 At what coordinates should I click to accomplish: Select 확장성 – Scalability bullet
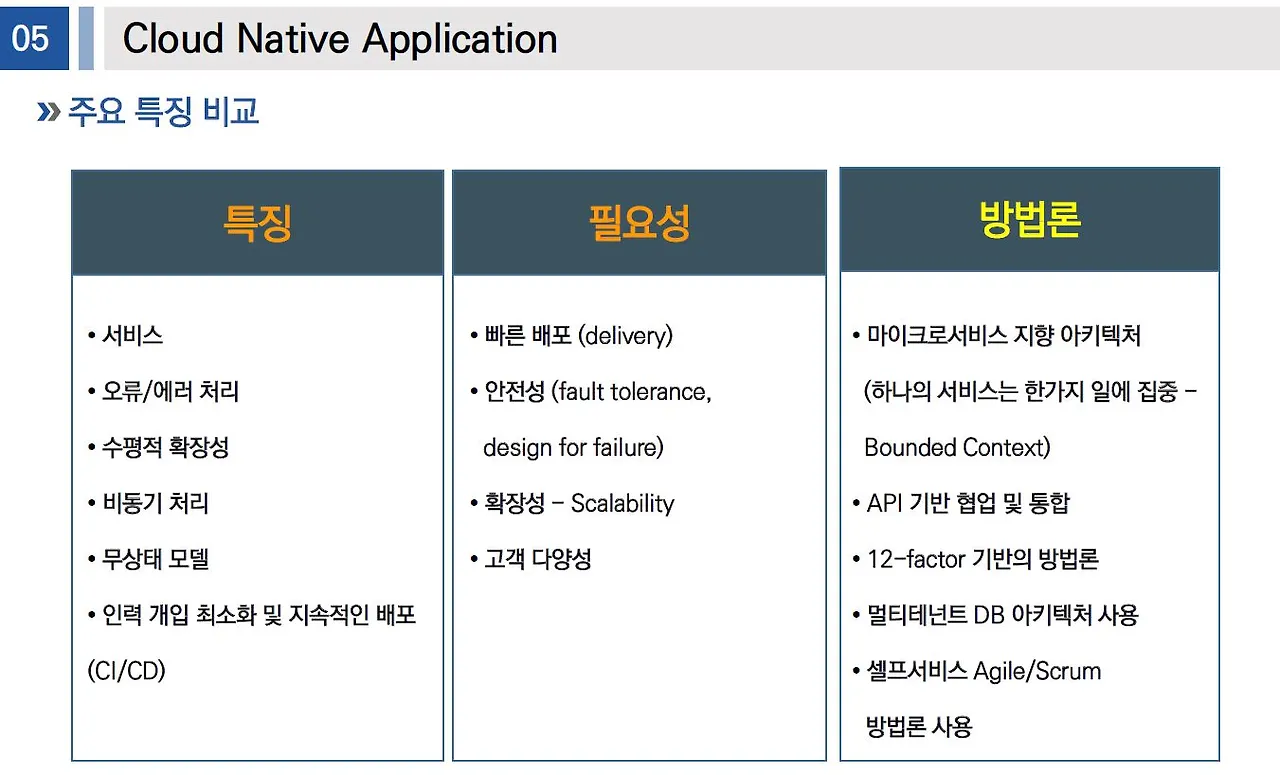coord(572,503)
